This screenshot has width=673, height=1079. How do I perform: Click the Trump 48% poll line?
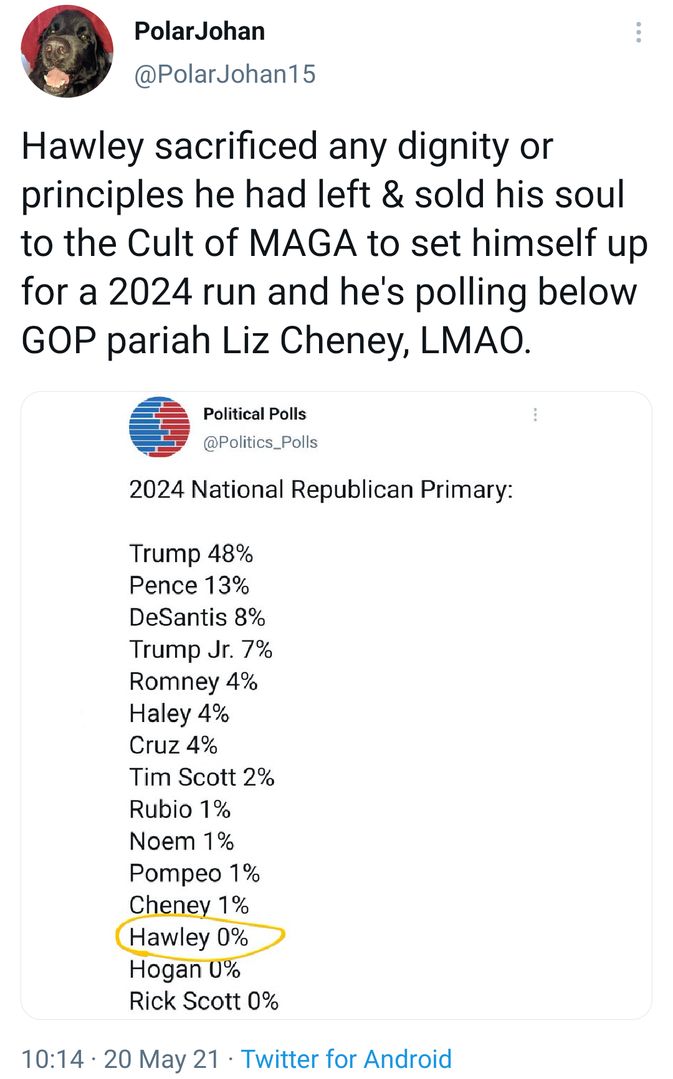pos(189,553)
